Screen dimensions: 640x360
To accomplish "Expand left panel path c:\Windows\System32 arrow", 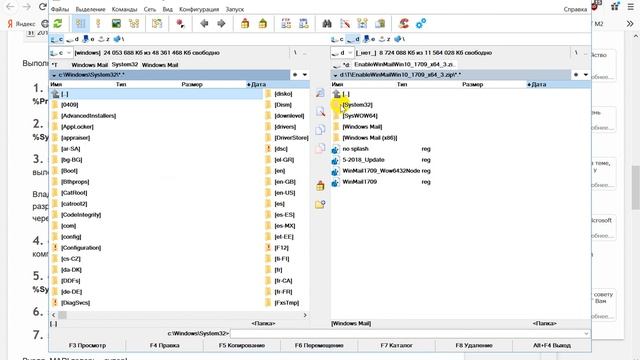I will click(x=54, y=75).
